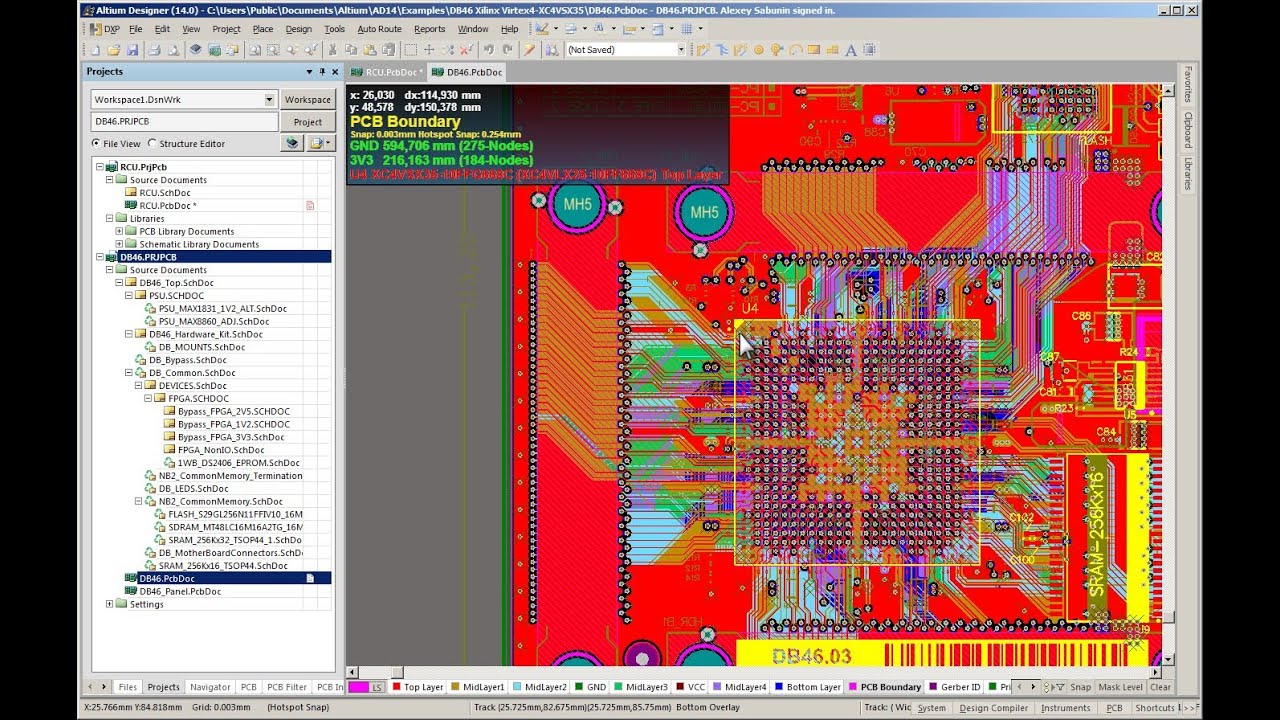Click the Clear button
Image resolution: width=1280 pixels, height=720 pixels.
tap(1160, 687)
